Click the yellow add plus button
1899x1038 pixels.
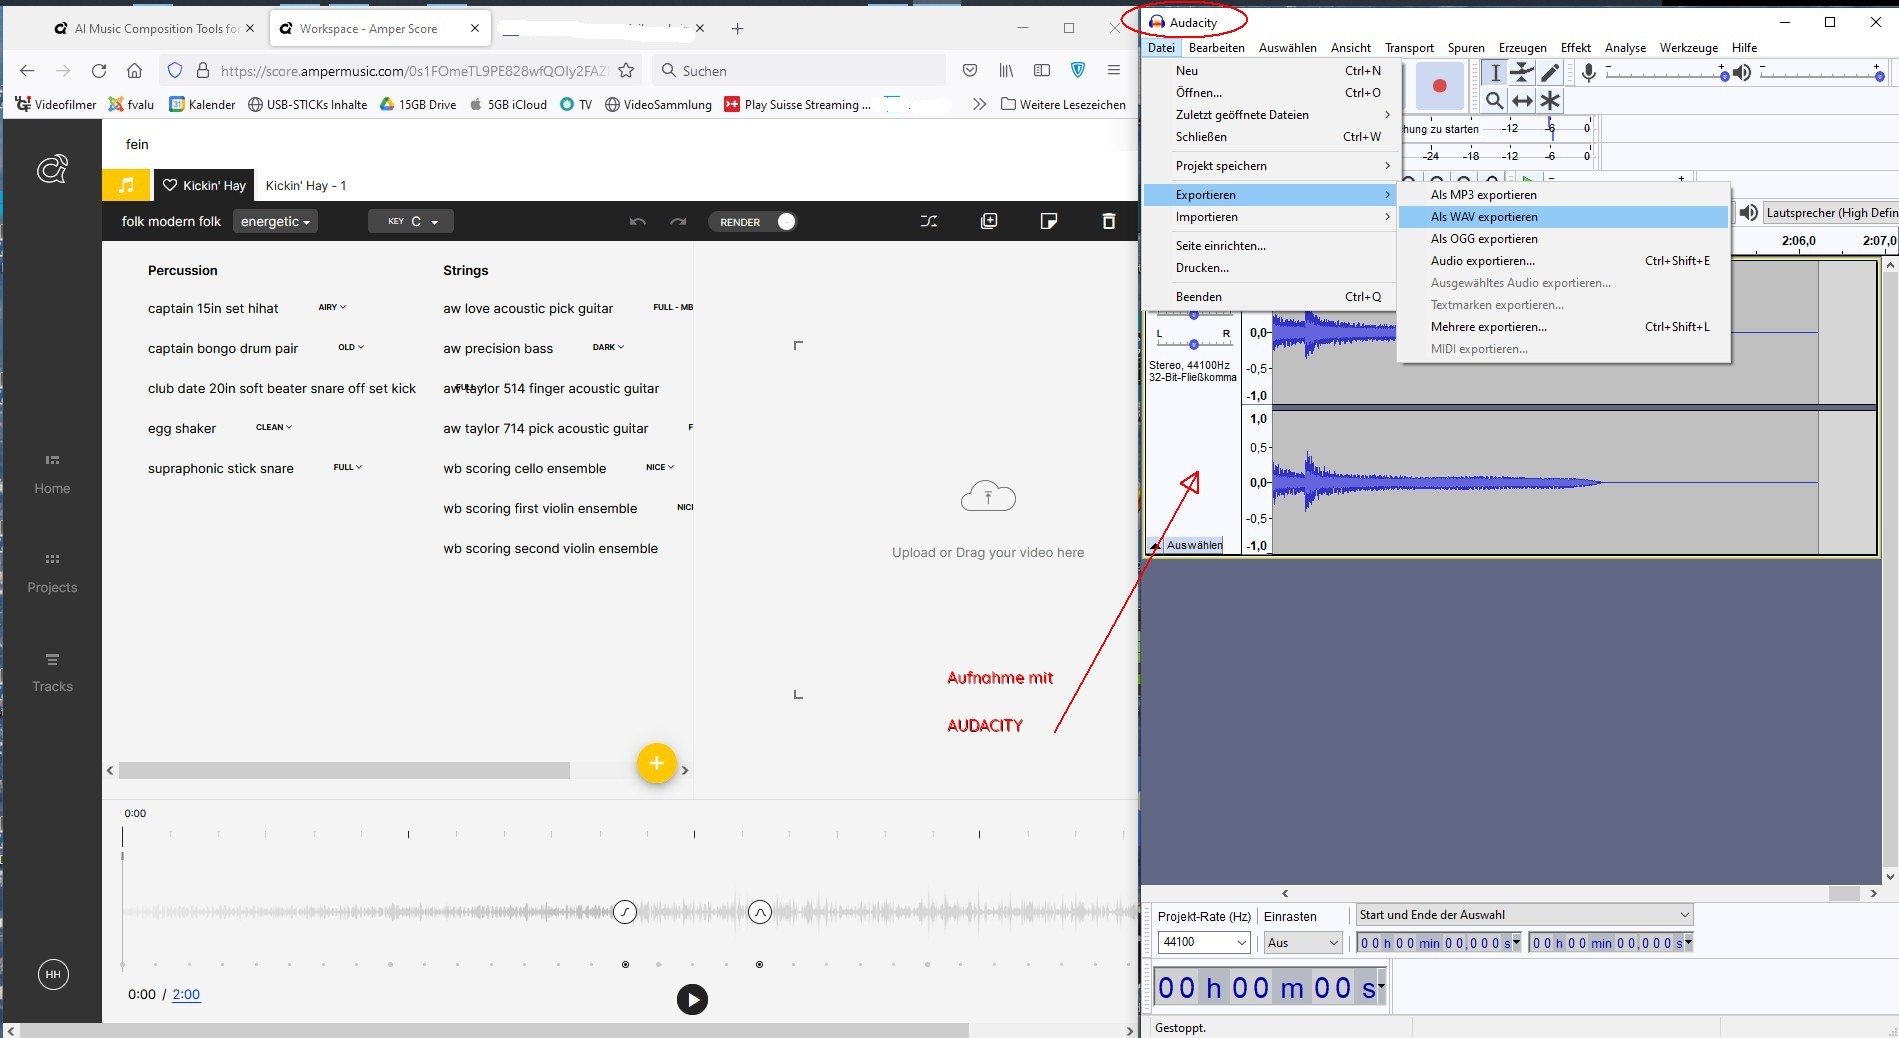pyautogui.click(x=656, y=763)
